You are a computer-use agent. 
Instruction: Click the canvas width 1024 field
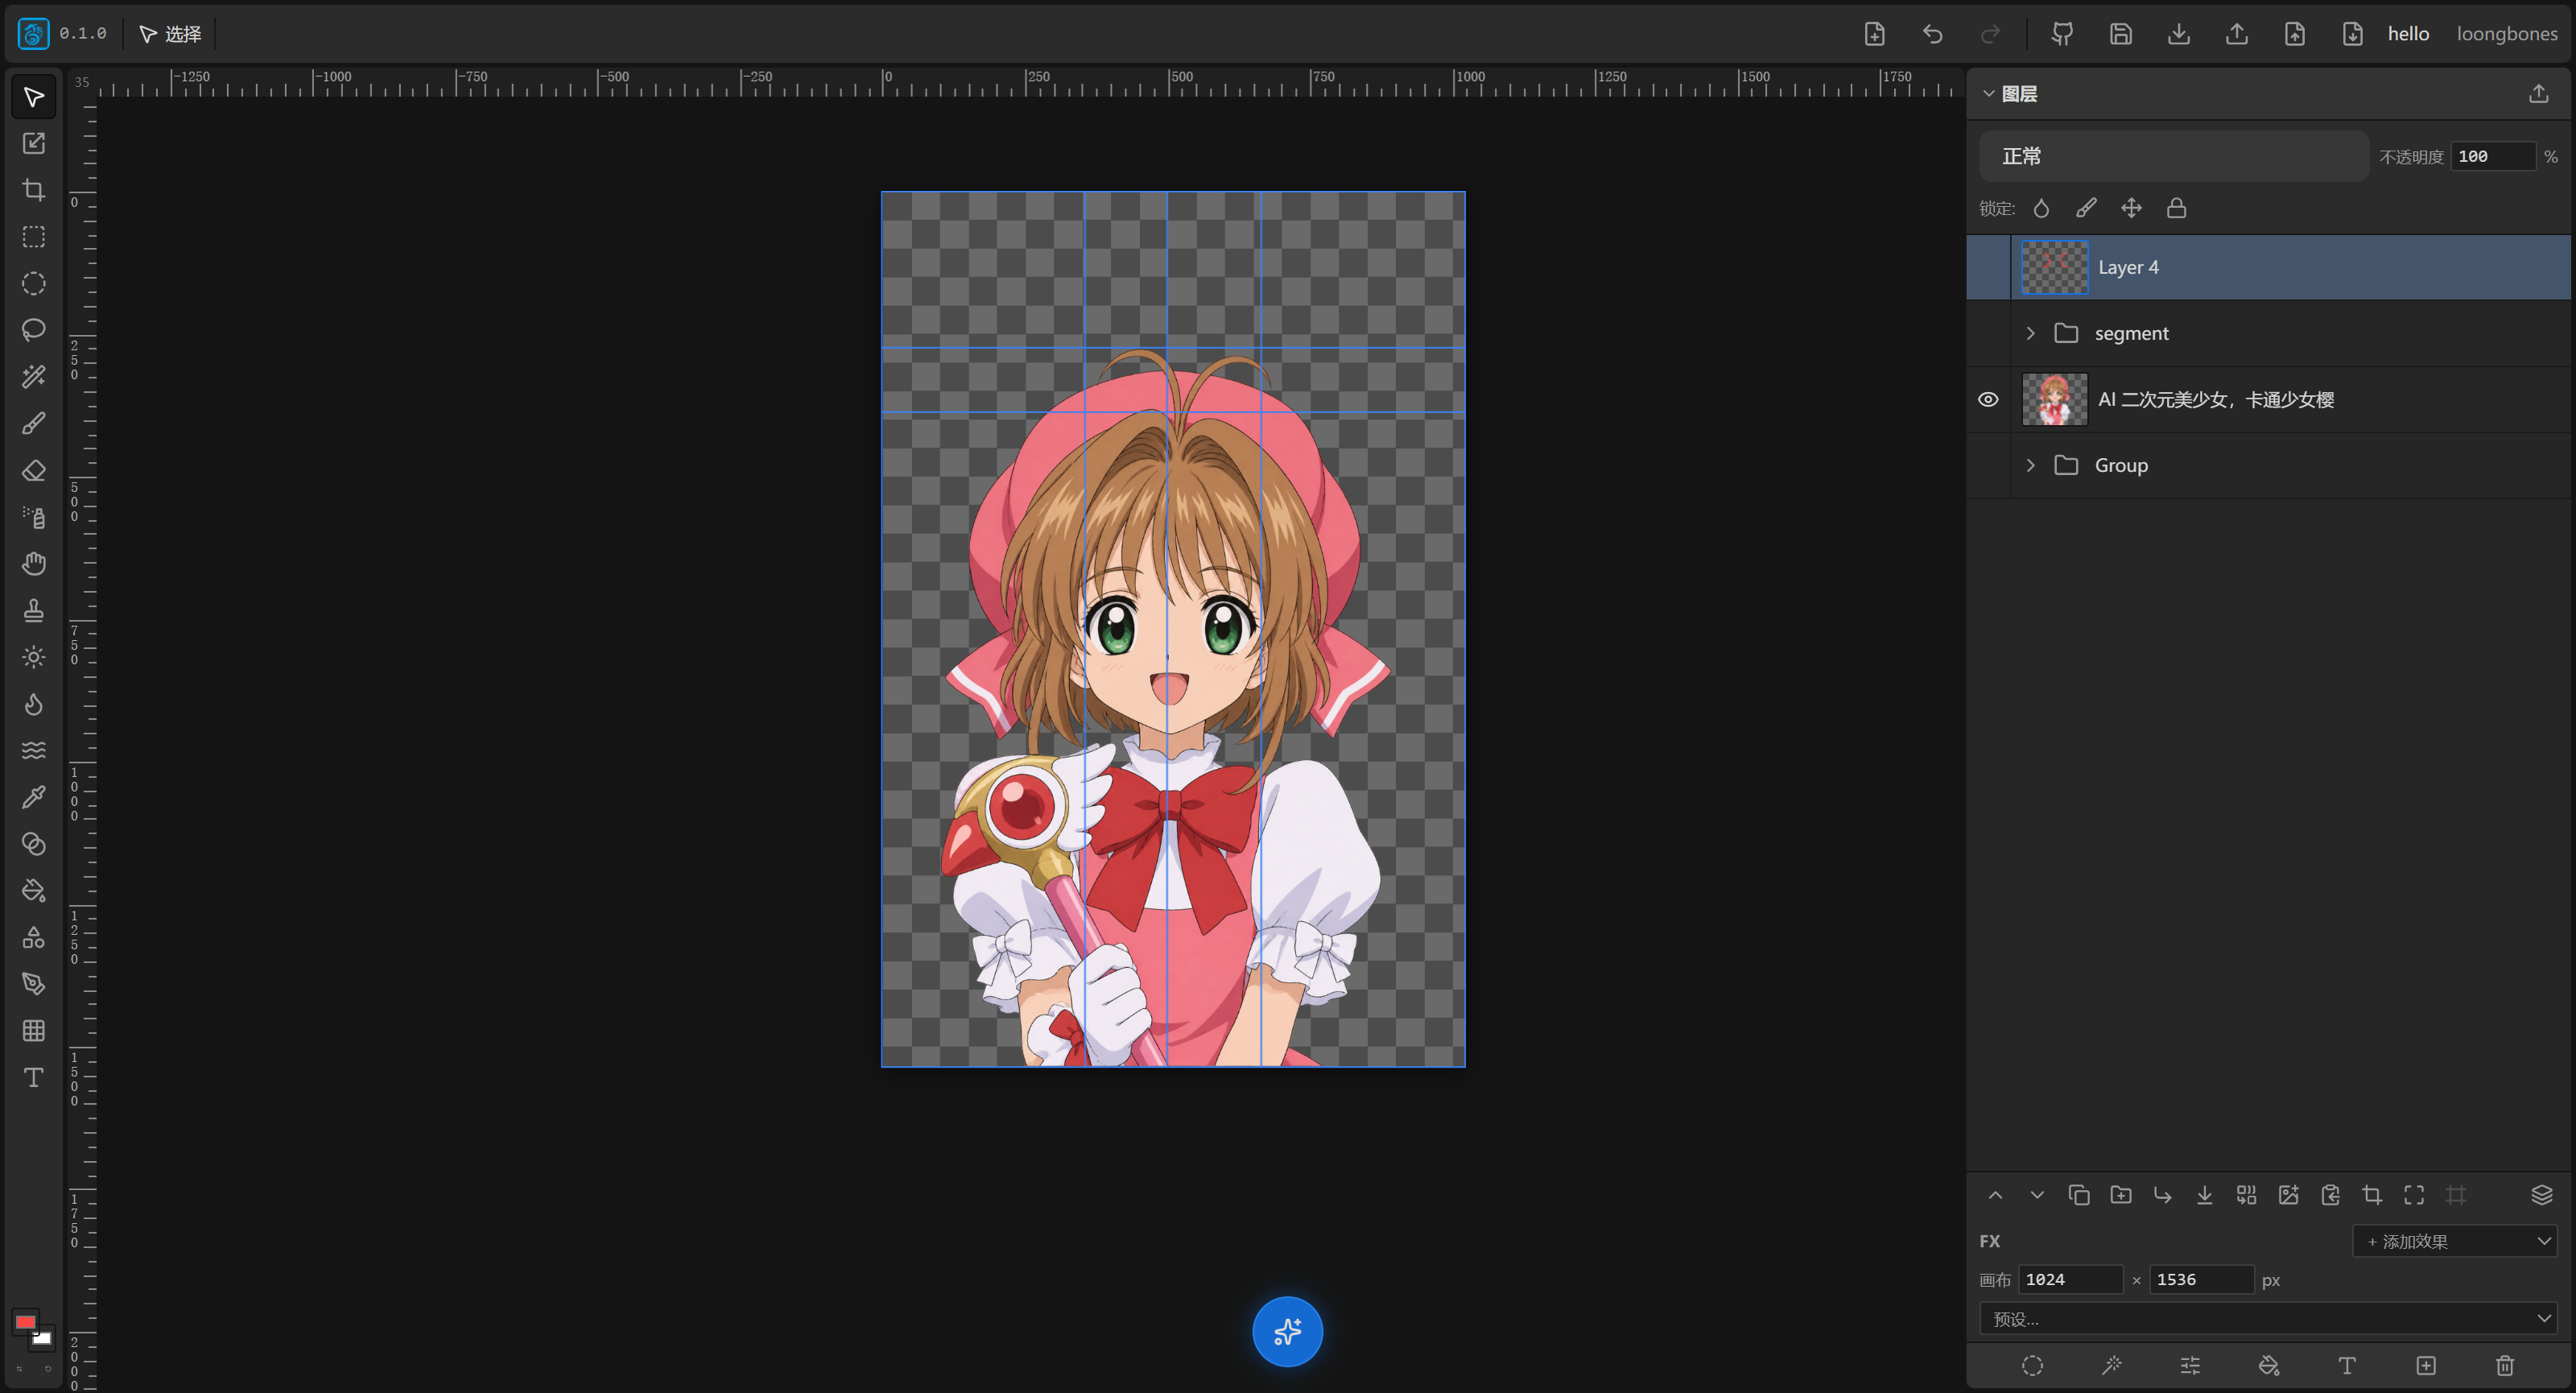[x=2070, y=1279]
